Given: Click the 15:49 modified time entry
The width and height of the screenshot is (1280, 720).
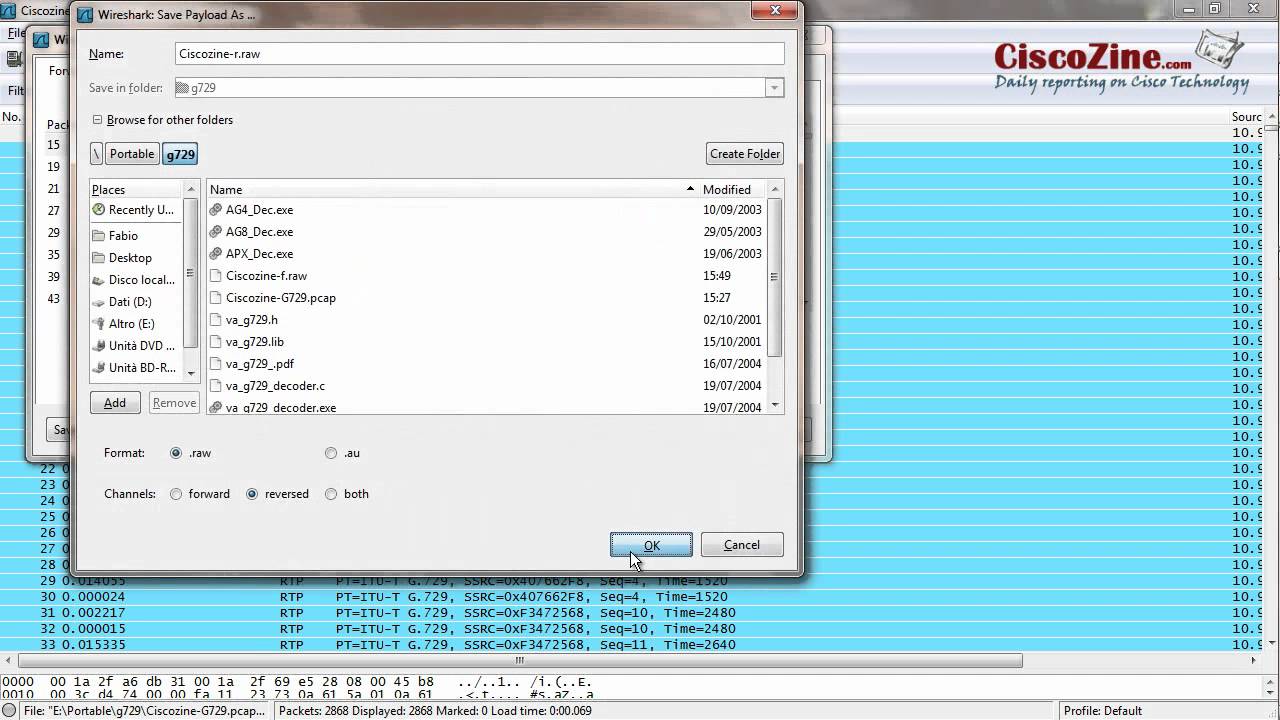Looking at the screenshot, I should point(716,276).
